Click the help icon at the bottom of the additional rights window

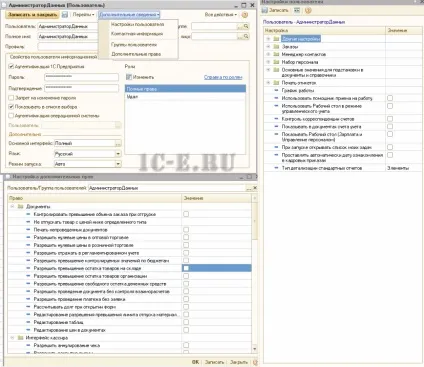255,362
